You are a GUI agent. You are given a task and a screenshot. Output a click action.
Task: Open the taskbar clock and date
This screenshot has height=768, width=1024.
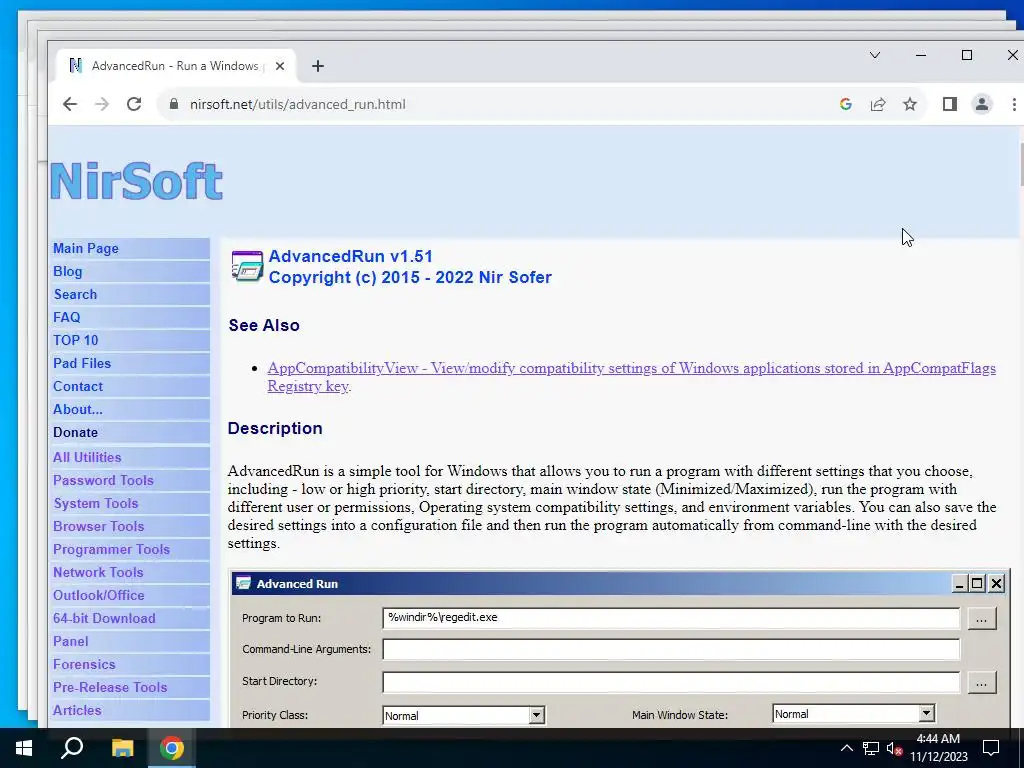[938, 748]
